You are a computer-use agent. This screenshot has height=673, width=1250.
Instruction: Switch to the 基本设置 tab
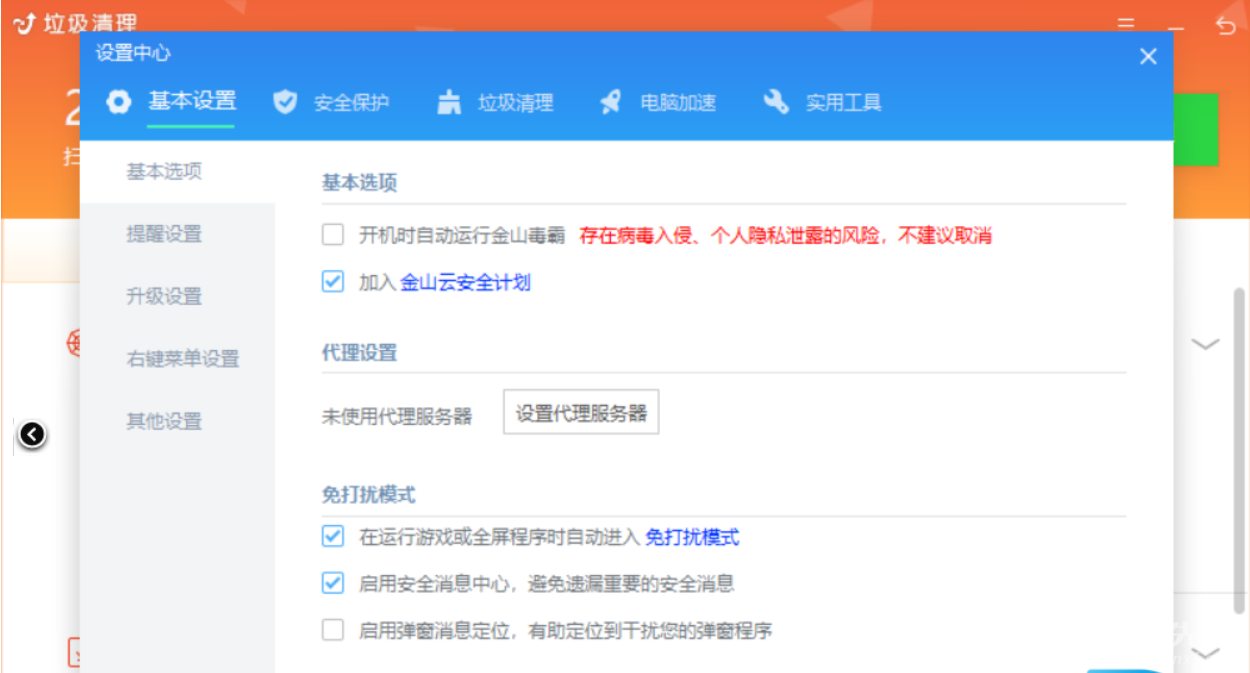(192, 101)
